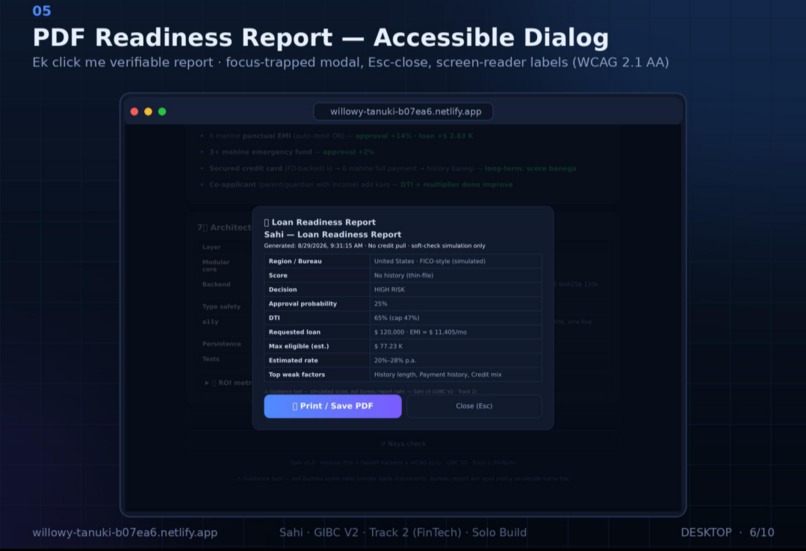Viewport: 806px width, 551px height.
Task: Click the footer 'Sahi · GIBC V2 · Track 2' text
Action: click(402, 532)
